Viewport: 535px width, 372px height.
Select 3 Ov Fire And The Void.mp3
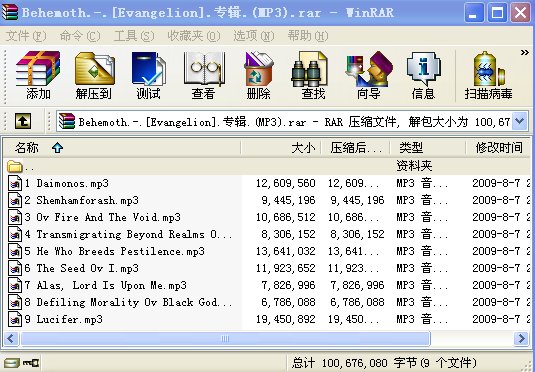point(103,217)
